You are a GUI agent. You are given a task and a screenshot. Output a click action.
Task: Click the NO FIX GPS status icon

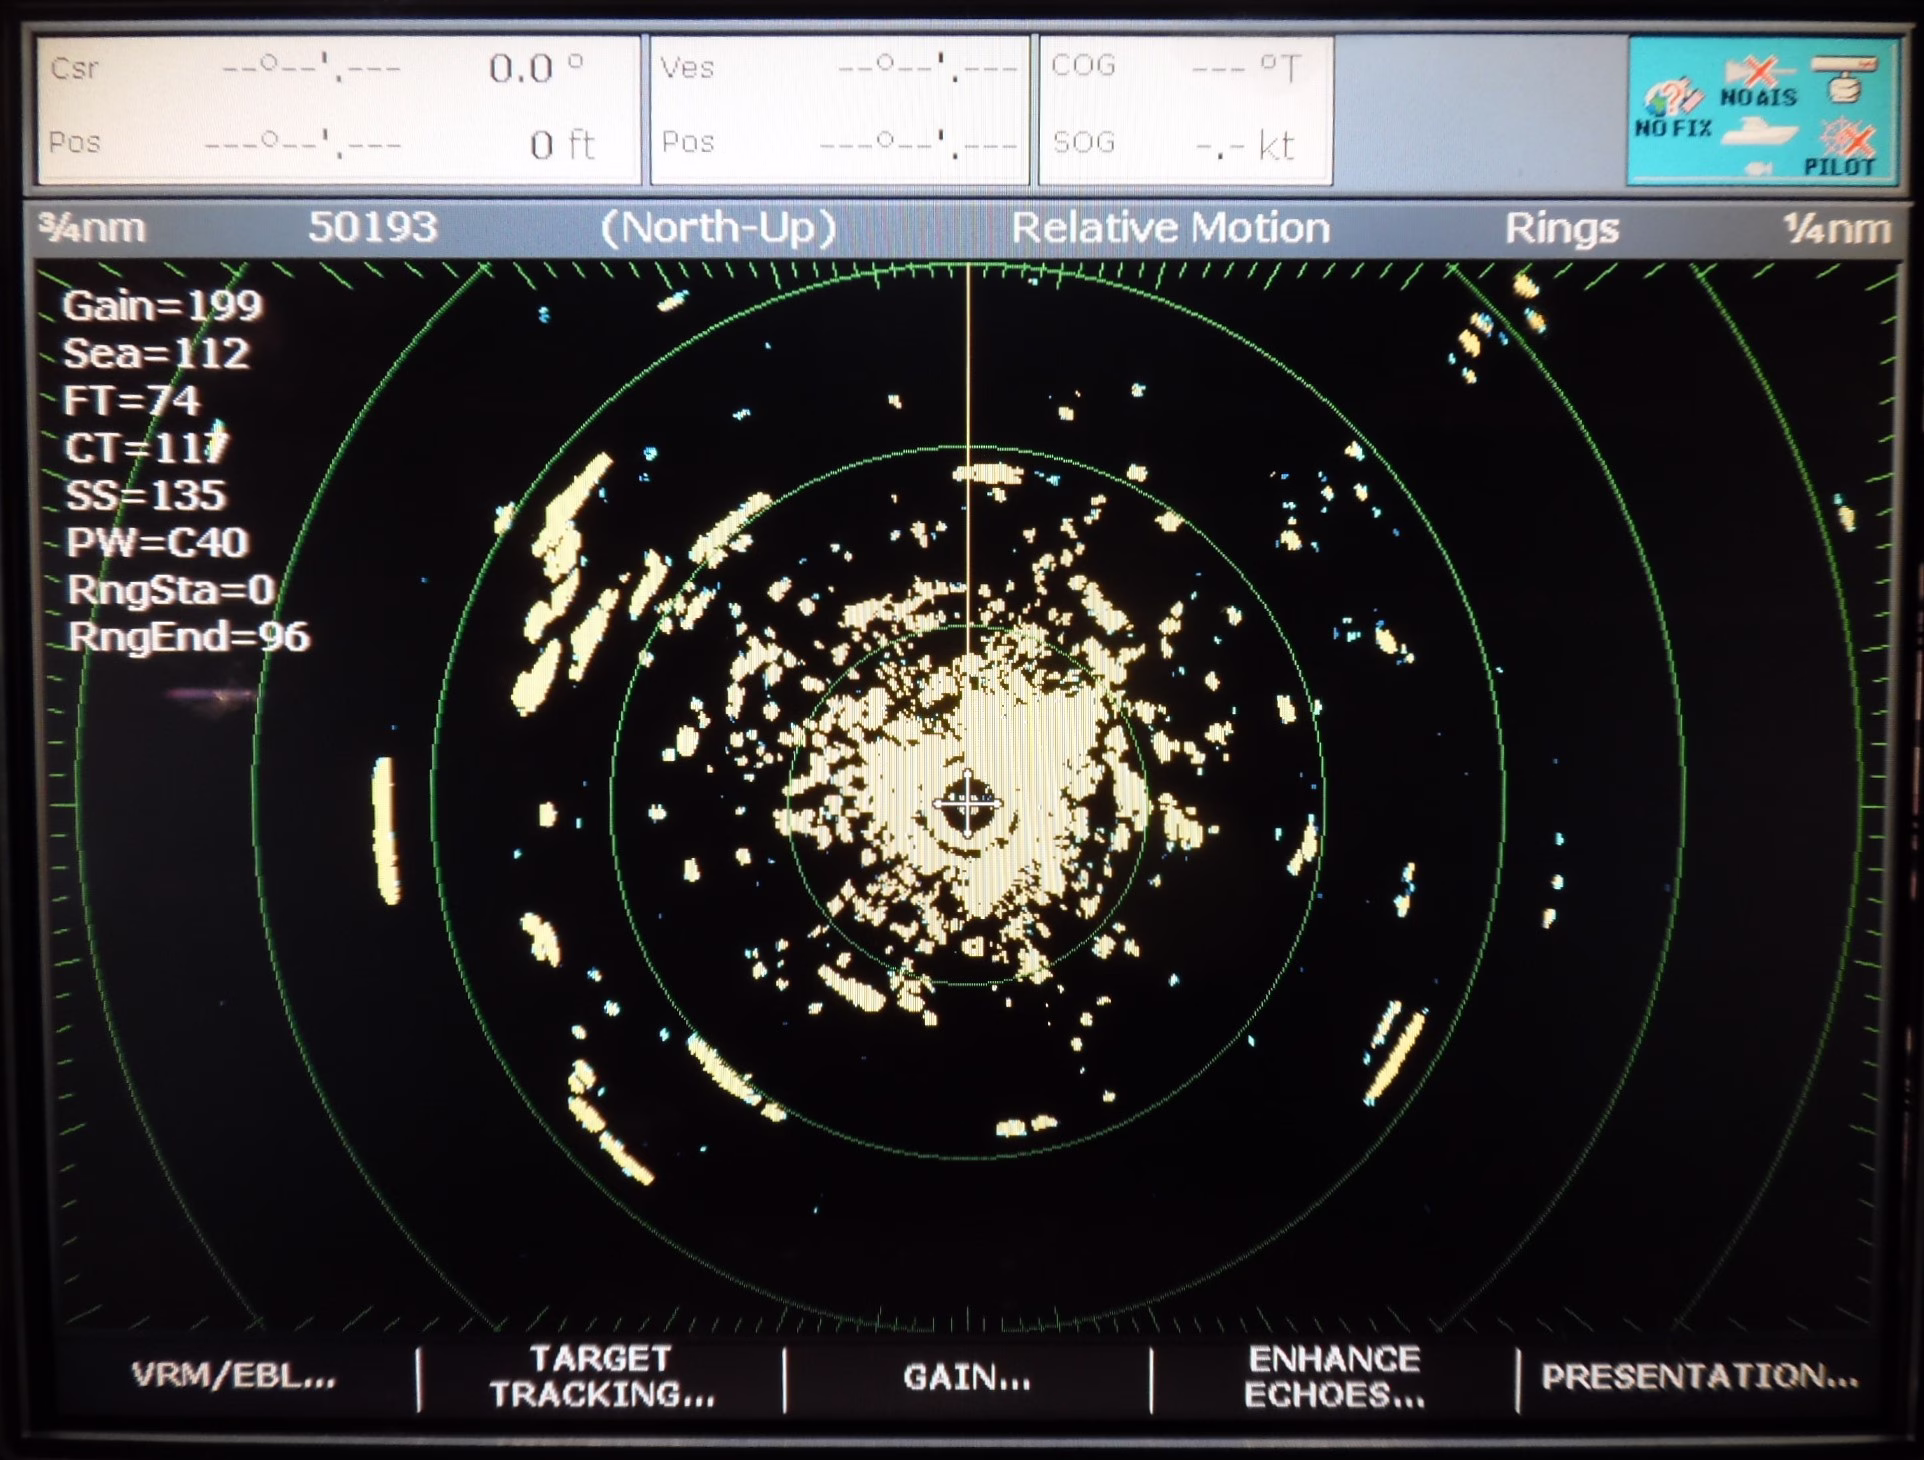pyautogui.click(x=1673, y=108)
